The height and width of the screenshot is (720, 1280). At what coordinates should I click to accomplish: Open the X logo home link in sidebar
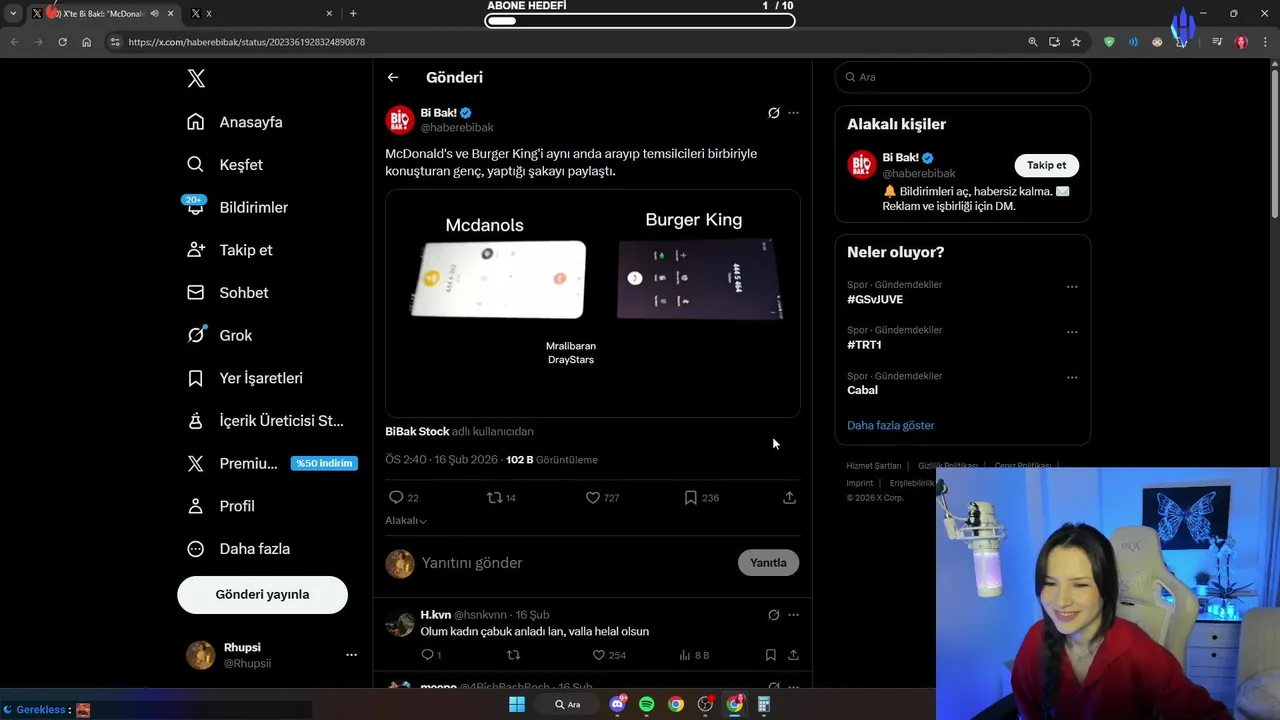(x=196, y=78)
